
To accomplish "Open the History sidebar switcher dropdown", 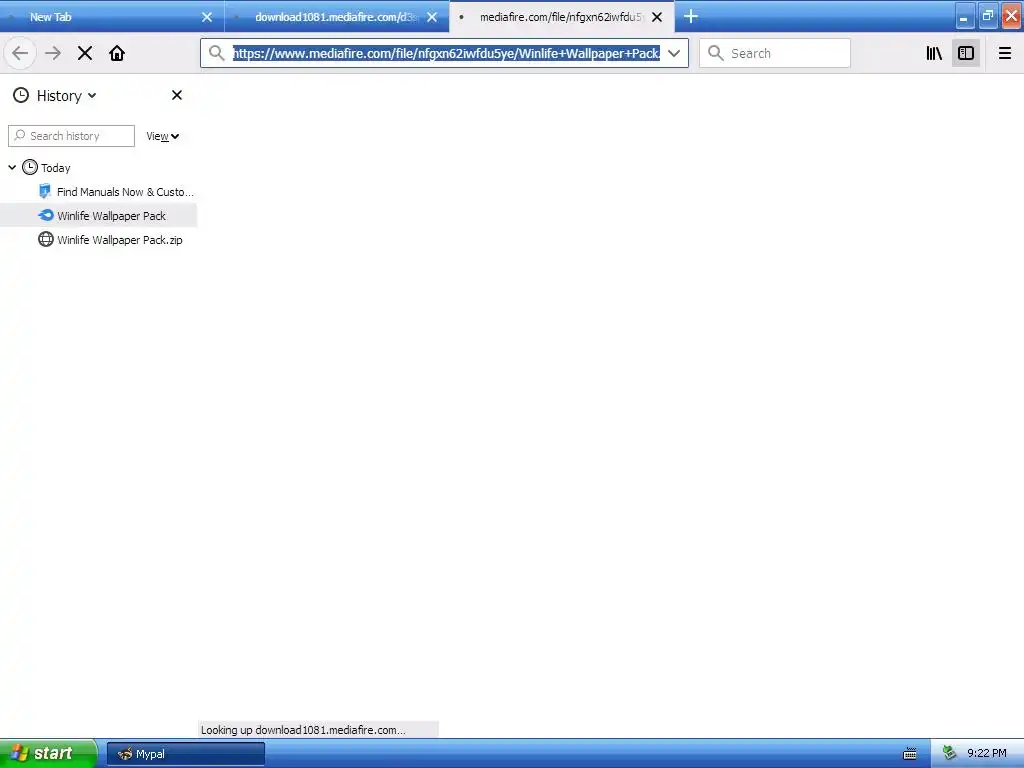I will click(66, 96).
